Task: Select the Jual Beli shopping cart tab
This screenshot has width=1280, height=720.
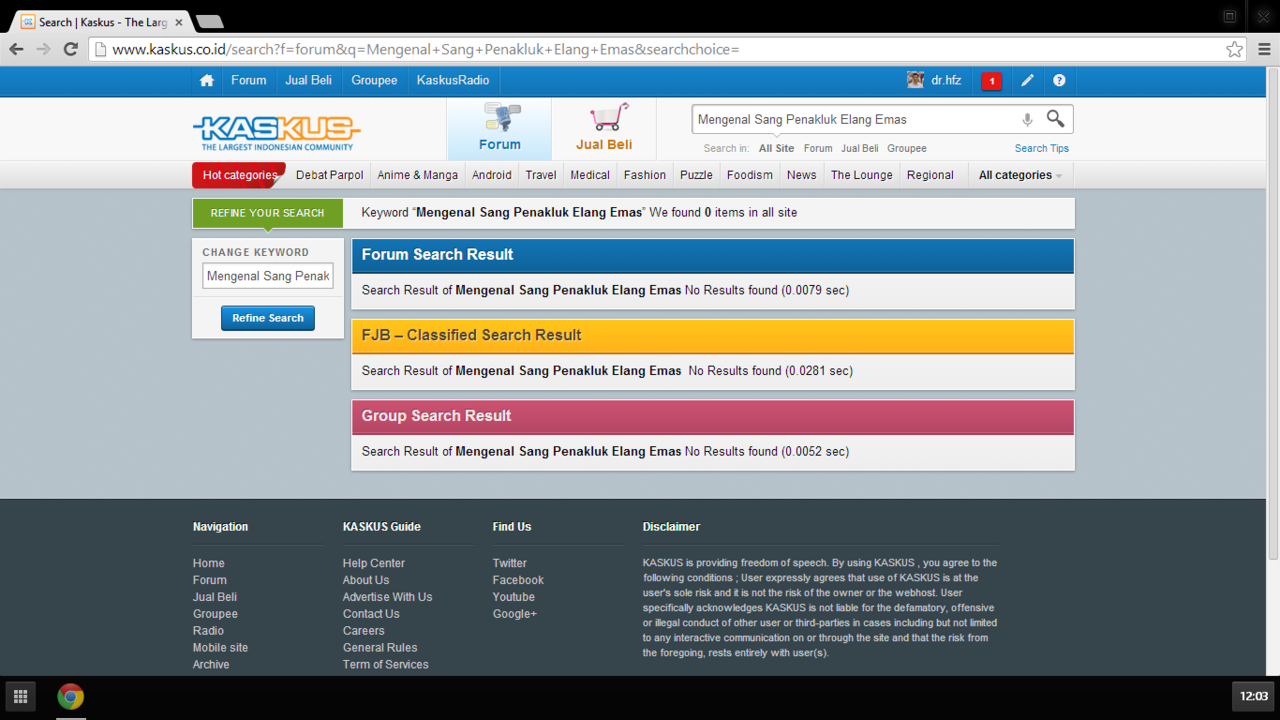Action: 604,128
